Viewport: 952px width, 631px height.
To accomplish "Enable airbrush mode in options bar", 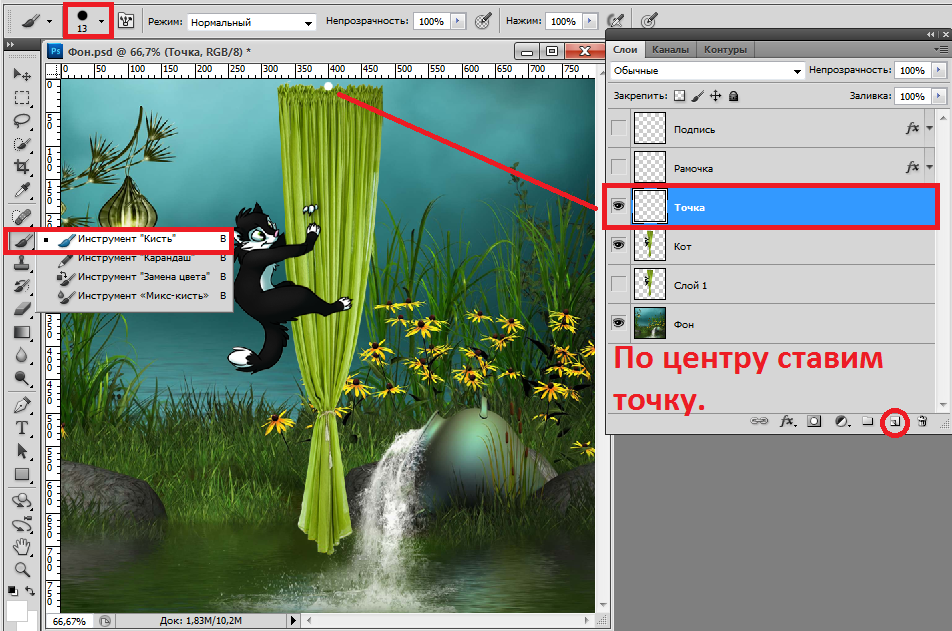I will (x=616, y=21).
